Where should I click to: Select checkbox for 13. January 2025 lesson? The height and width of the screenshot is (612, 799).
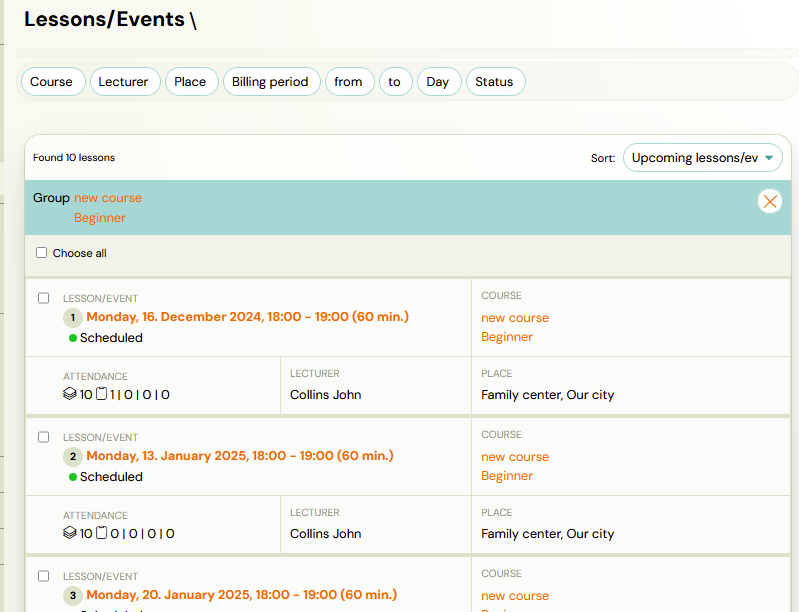[x=43, y=437]
